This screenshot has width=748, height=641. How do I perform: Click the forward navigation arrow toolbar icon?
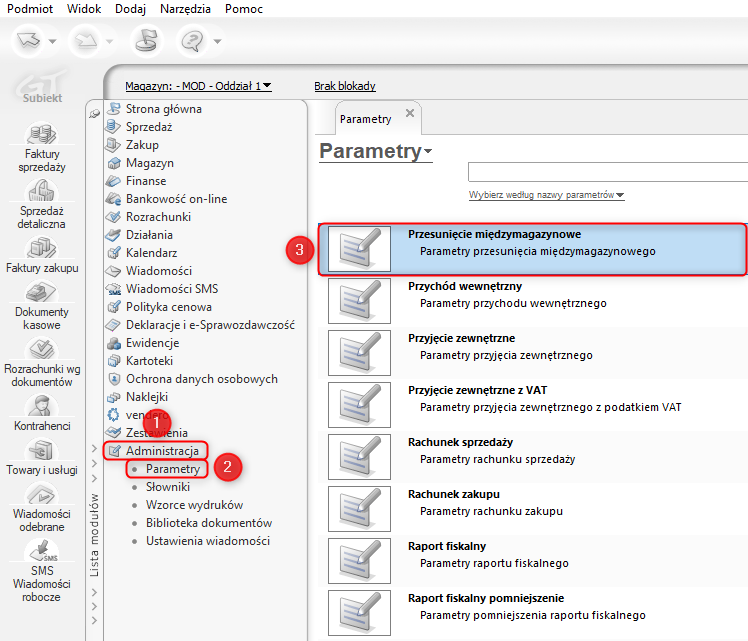point(86,41)
